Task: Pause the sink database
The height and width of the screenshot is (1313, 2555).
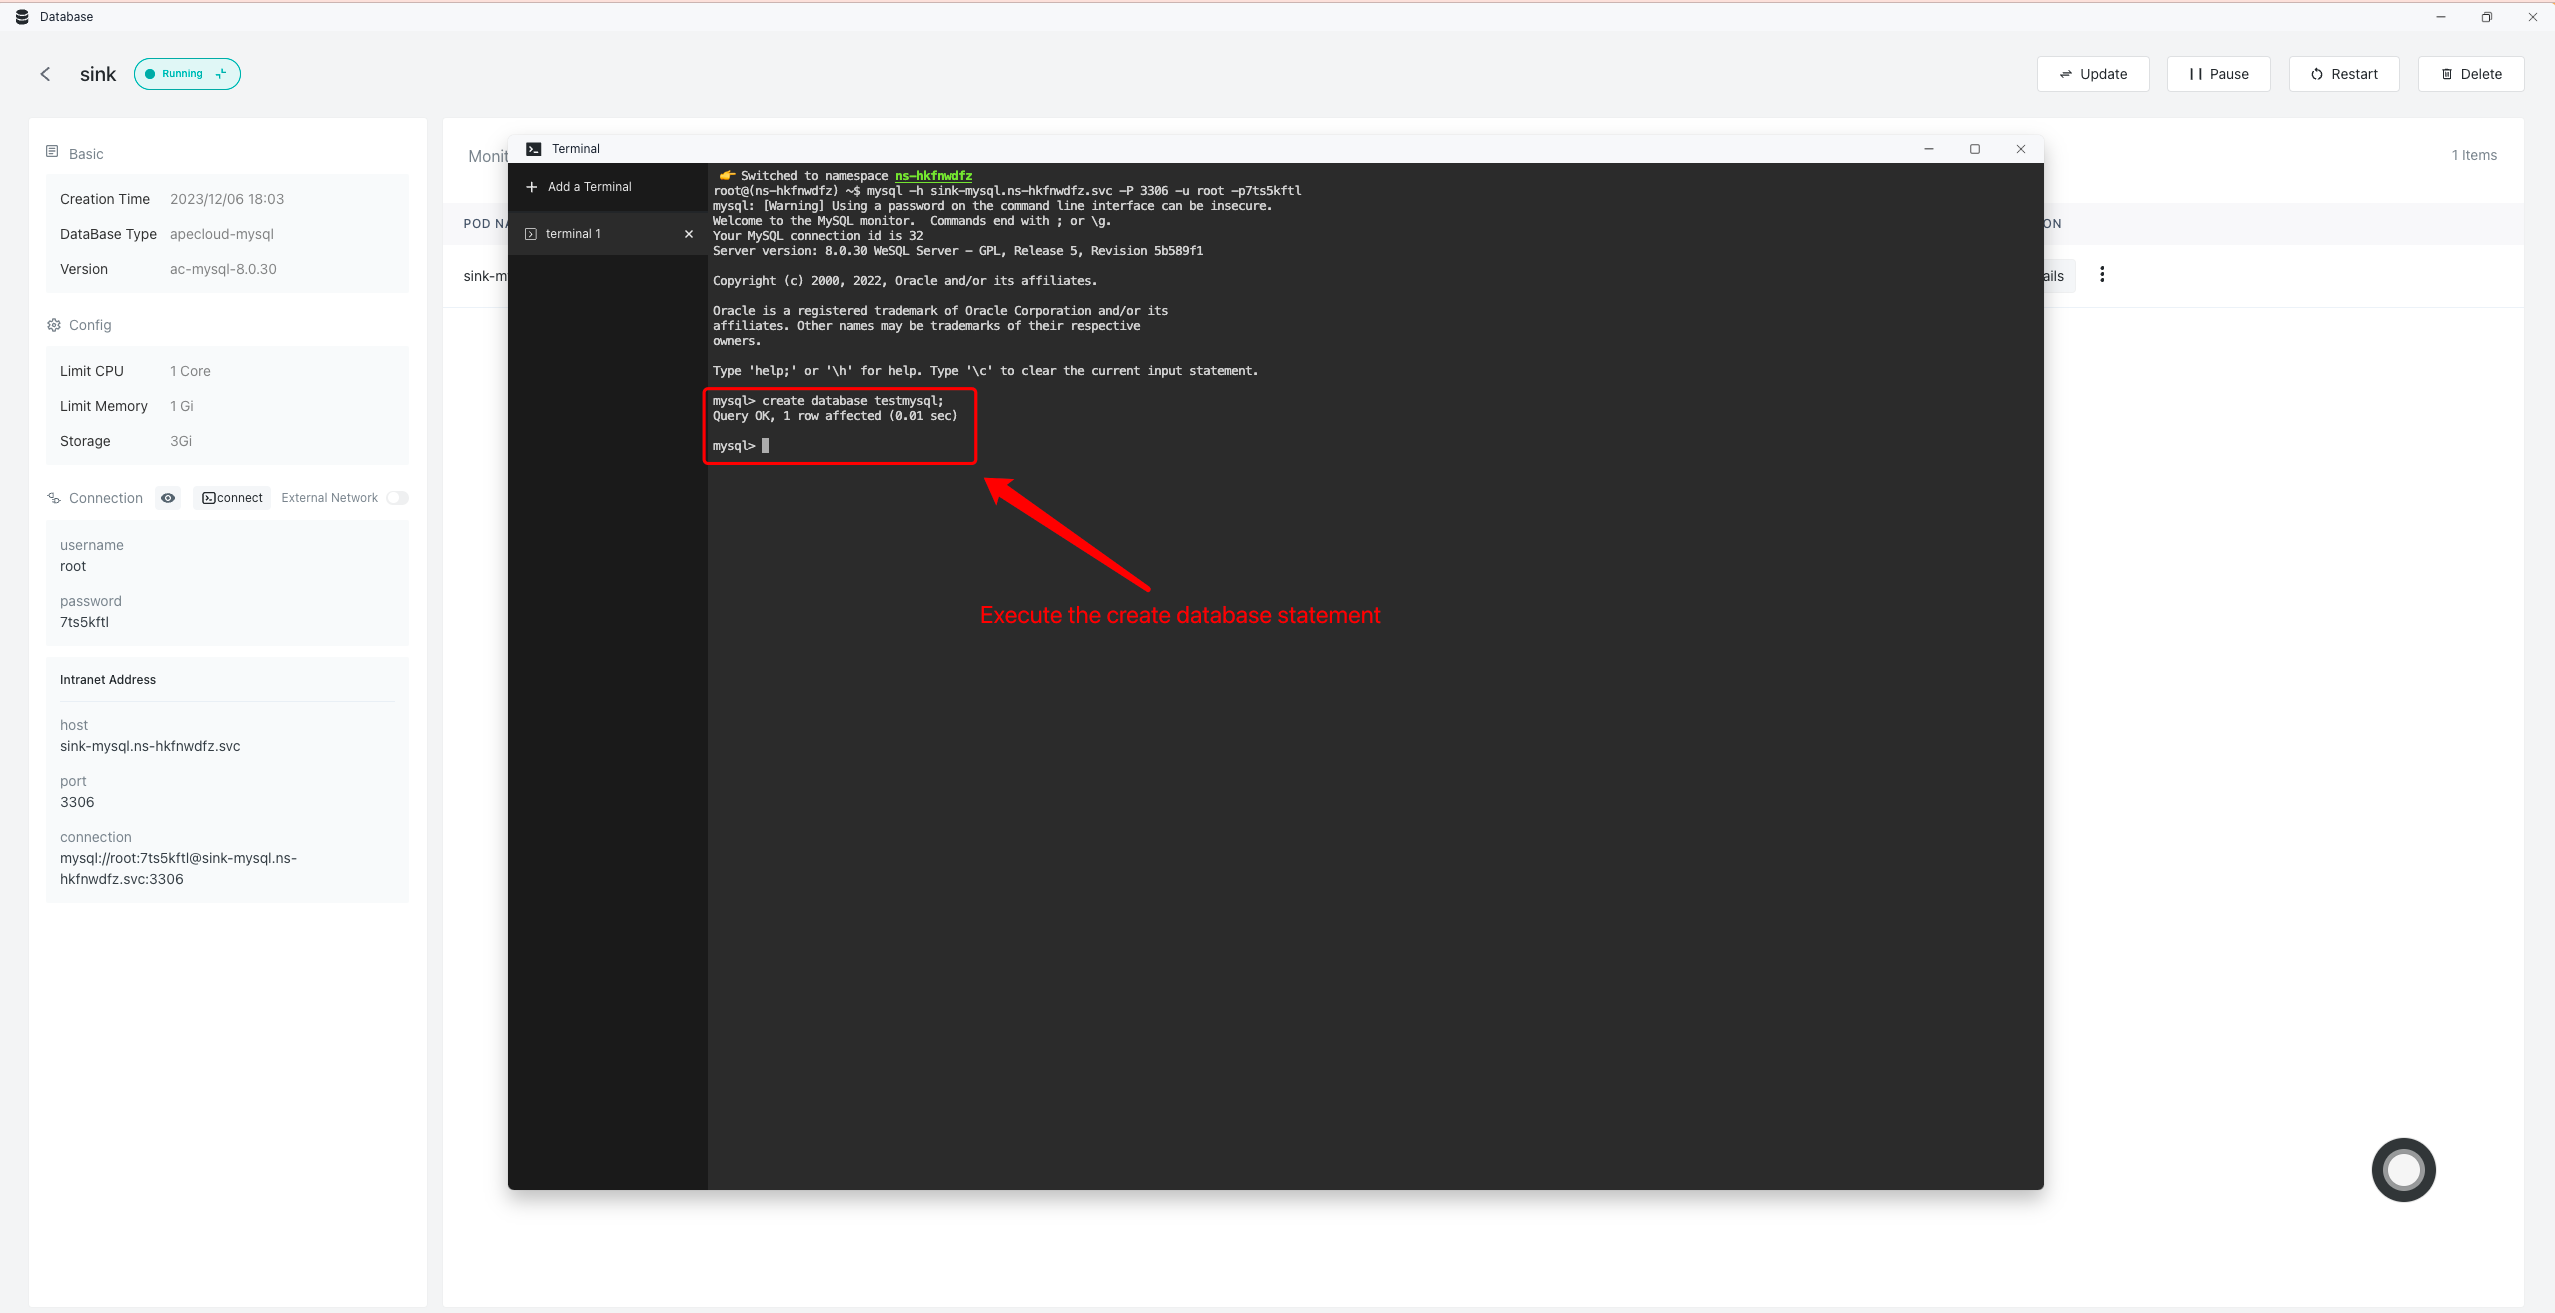Action: pos(2218,74)
